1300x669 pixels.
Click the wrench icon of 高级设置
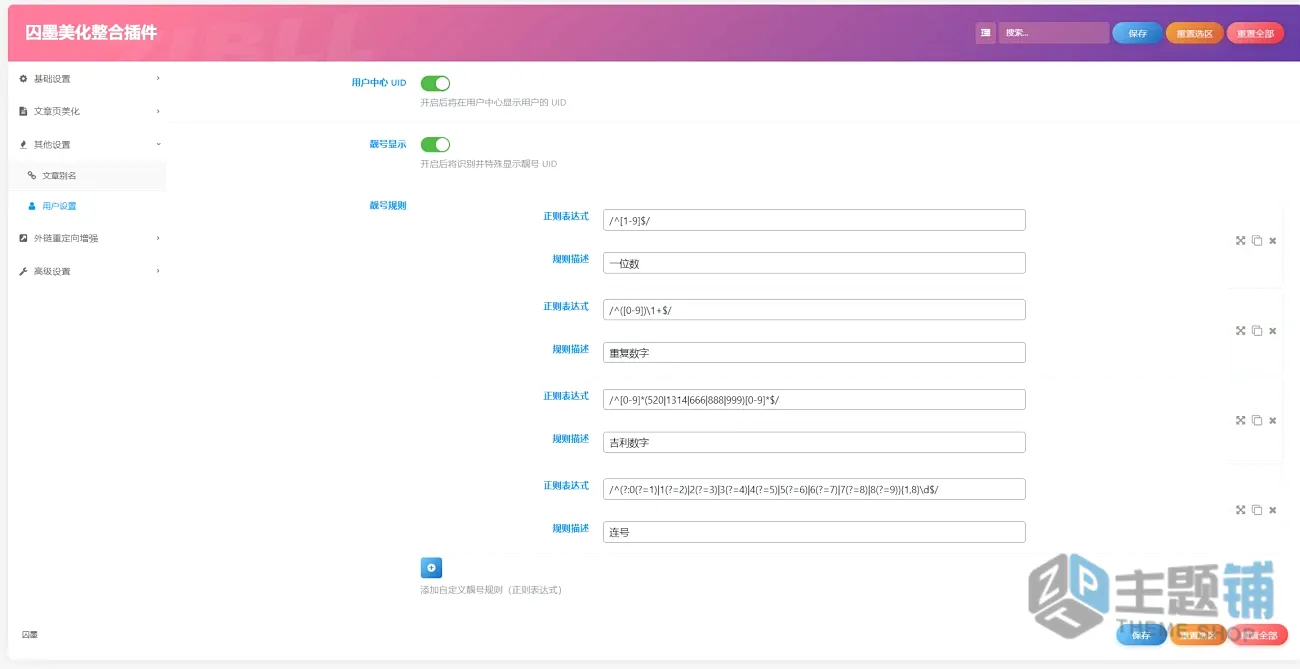(24, 272)
